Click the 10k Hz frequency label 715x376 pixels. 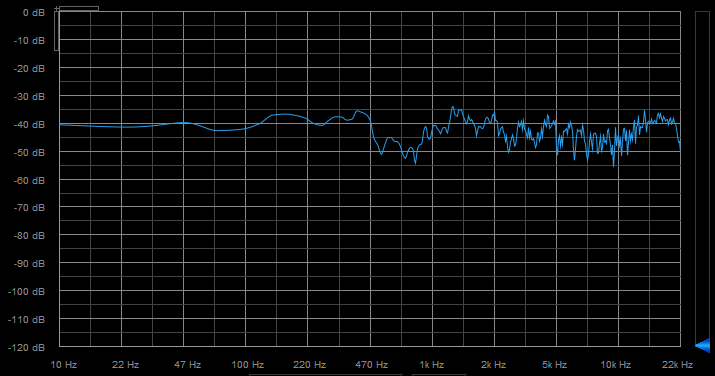coord(616,365)
